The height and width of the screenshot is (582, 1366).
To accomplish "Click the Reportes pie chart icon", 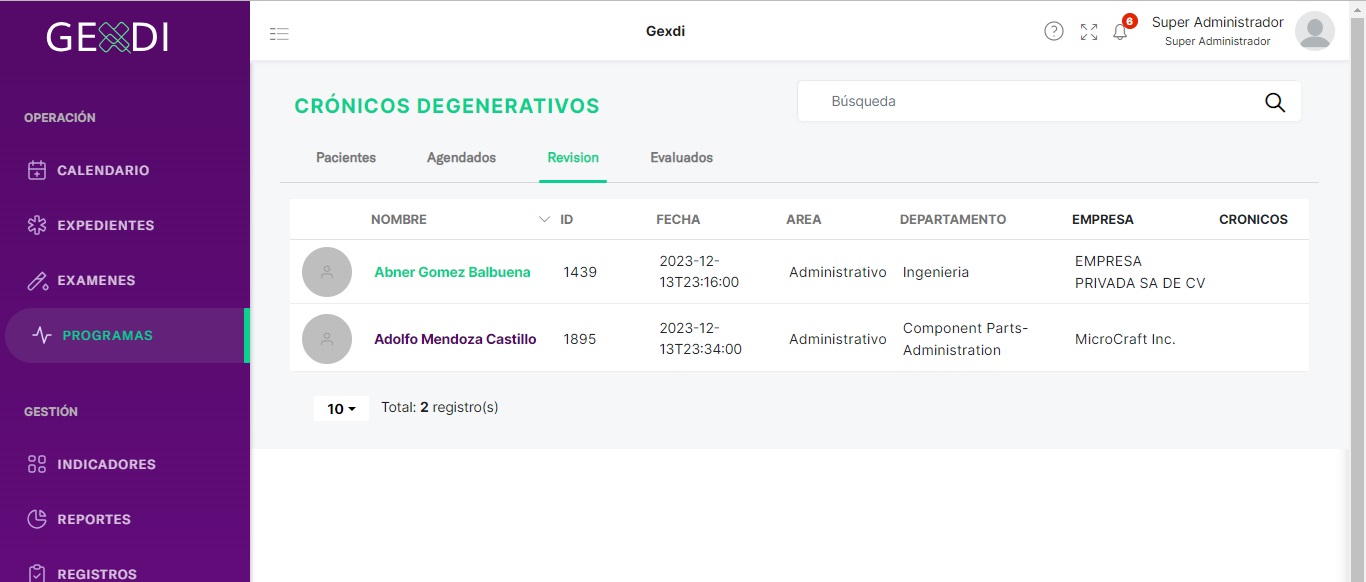I will tap(37, 519).
